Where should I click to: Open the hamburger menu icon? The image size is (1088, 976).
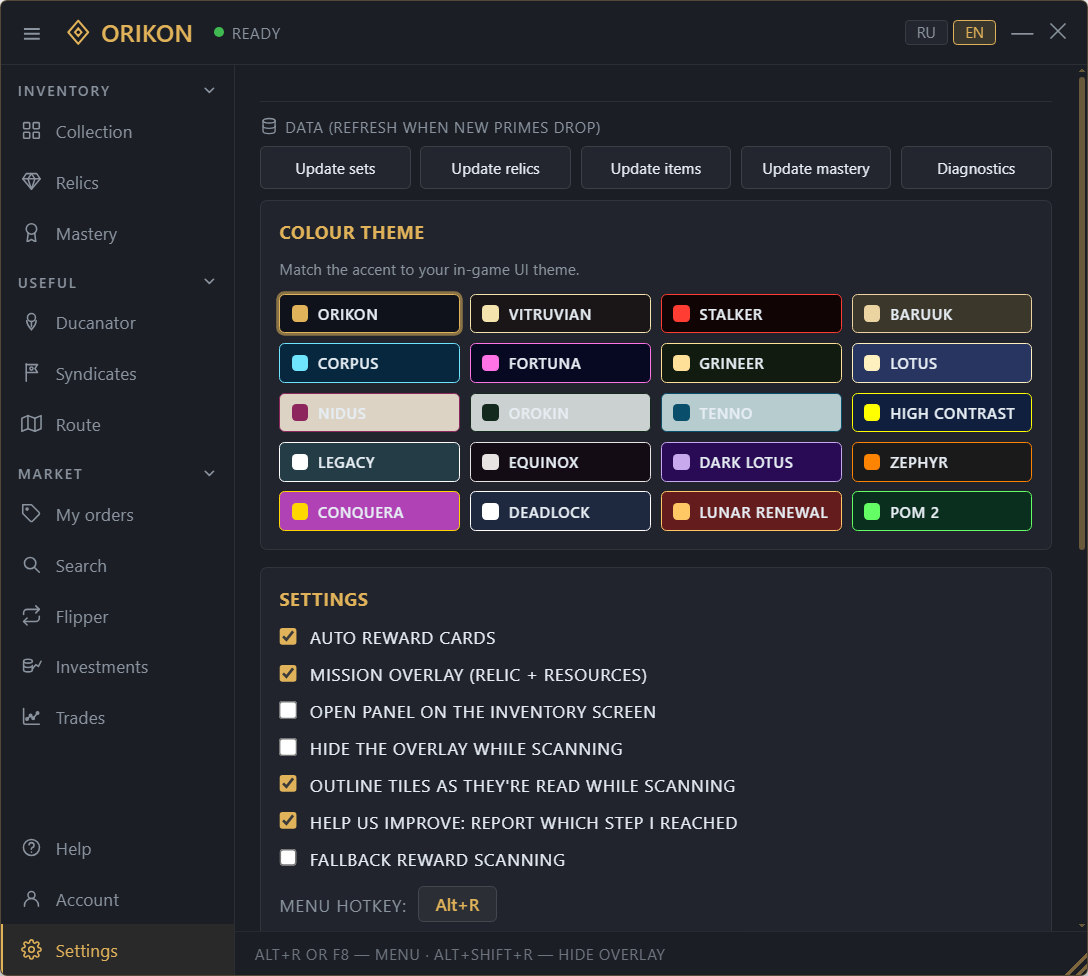coord(32,33)
